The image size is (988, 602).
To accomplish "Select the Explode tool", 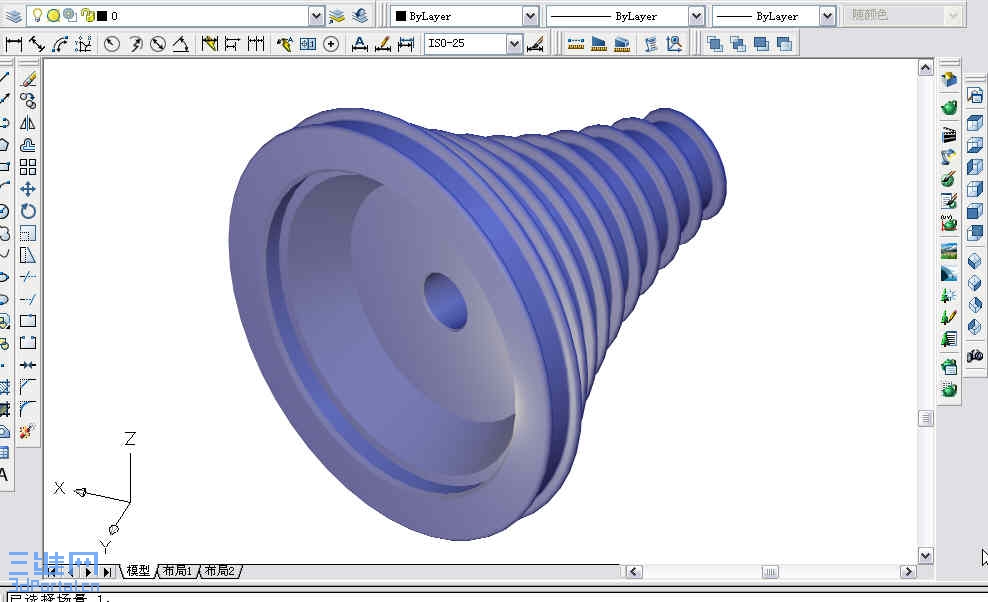I will pyautogui.click(x=26, y=432).
